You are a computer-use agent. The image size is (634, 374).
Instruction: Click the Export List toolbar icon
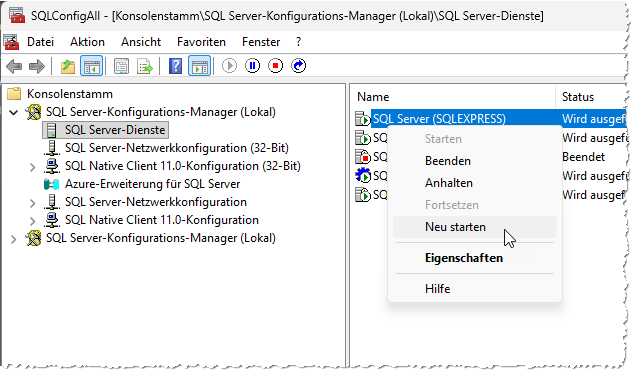(x=145, y=66)
